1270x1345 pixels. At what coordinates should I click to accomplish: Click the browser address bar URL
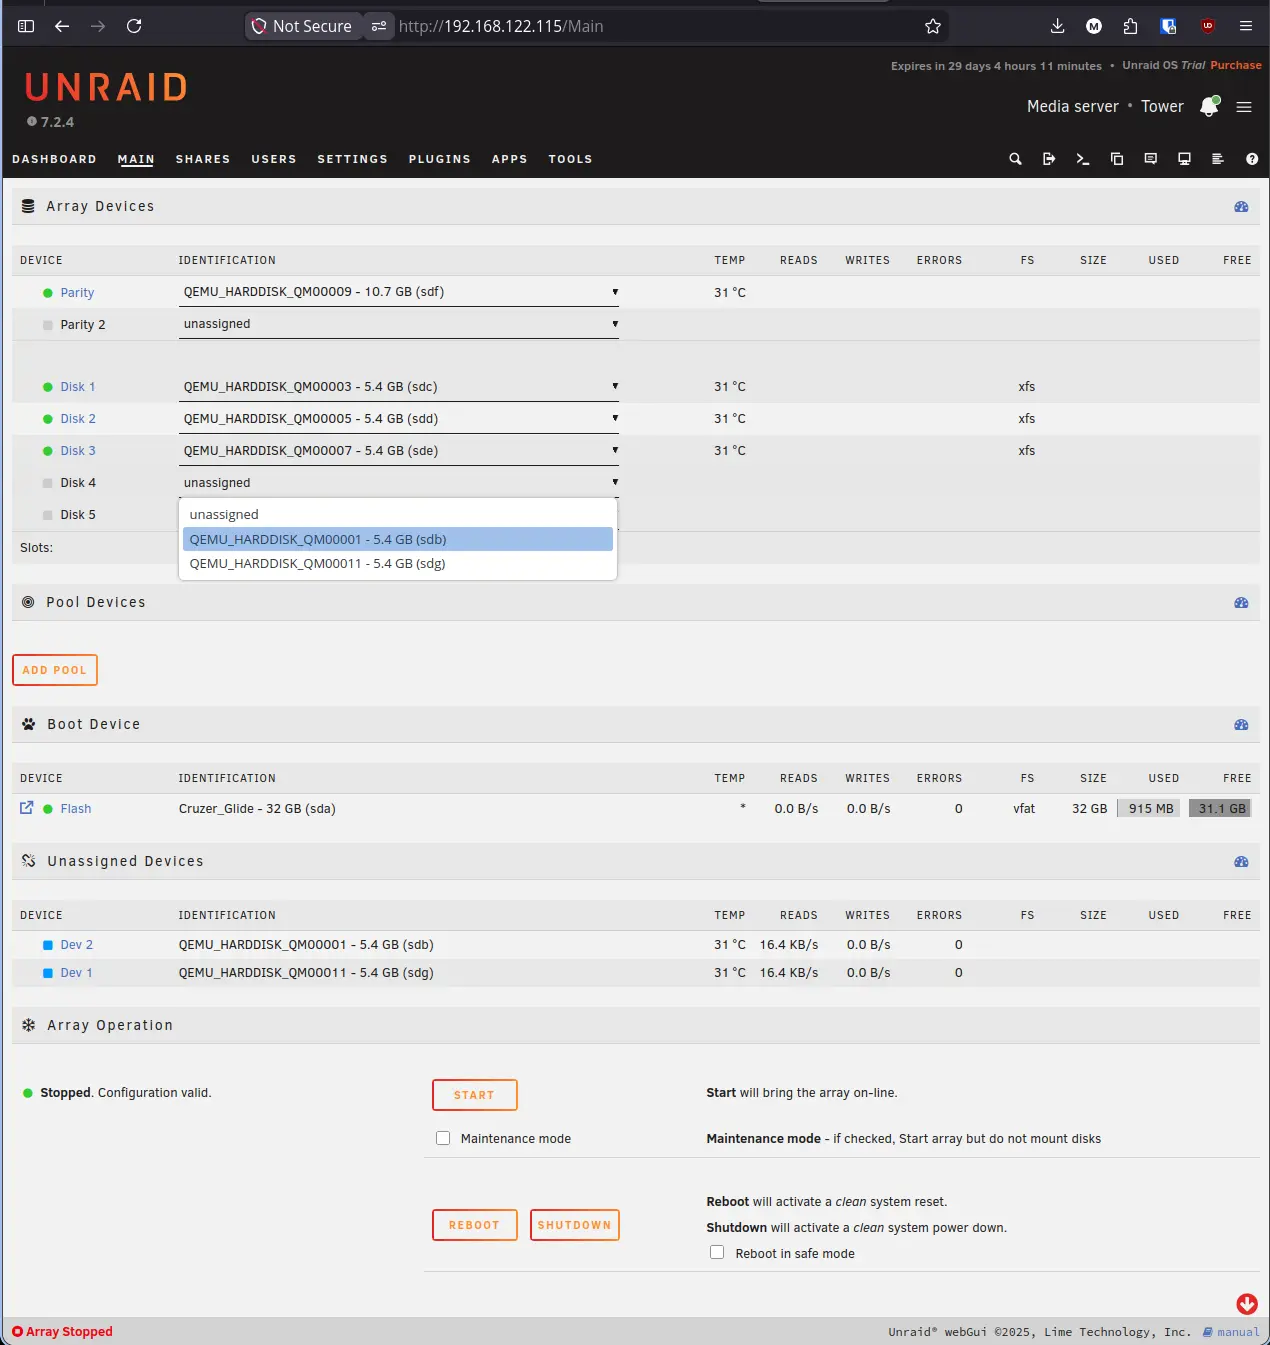[501, 26]
